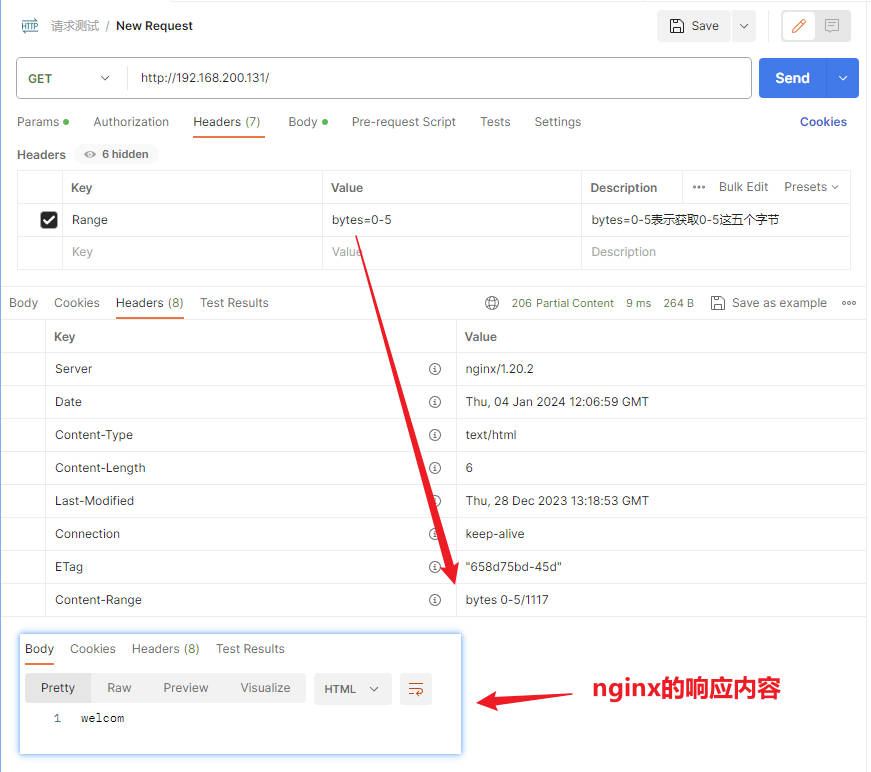Click the wrap lines icon beside HTML
Viewport: 871px width, 772px height.
click(416, 689)
